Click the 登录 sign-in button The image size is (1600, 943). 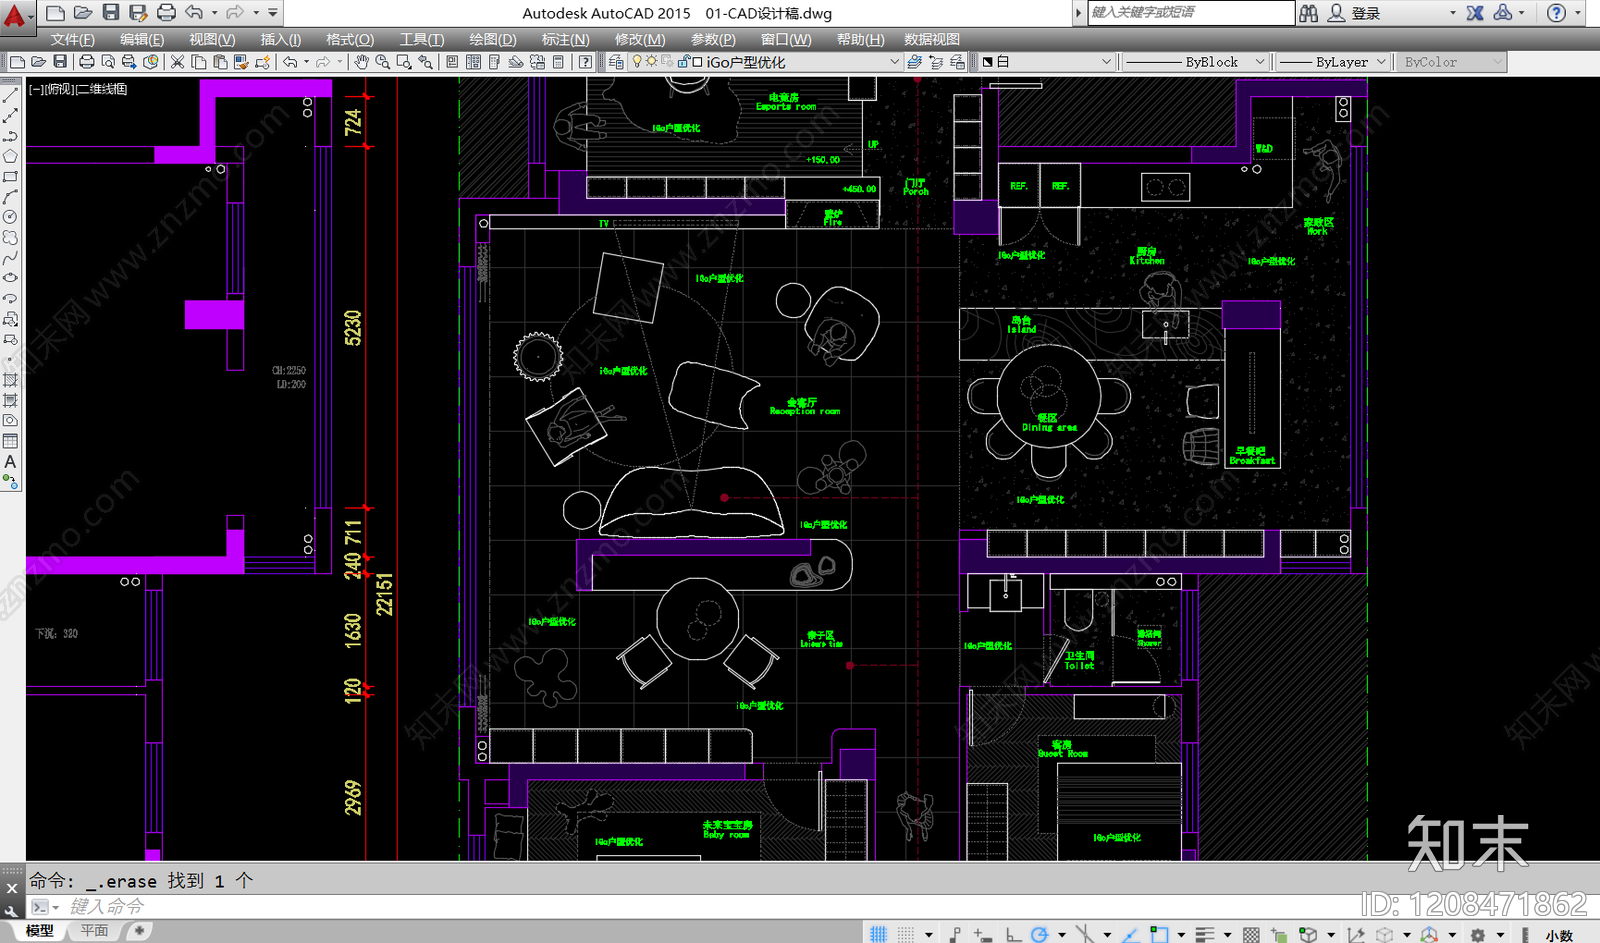tap(1365, 13)
